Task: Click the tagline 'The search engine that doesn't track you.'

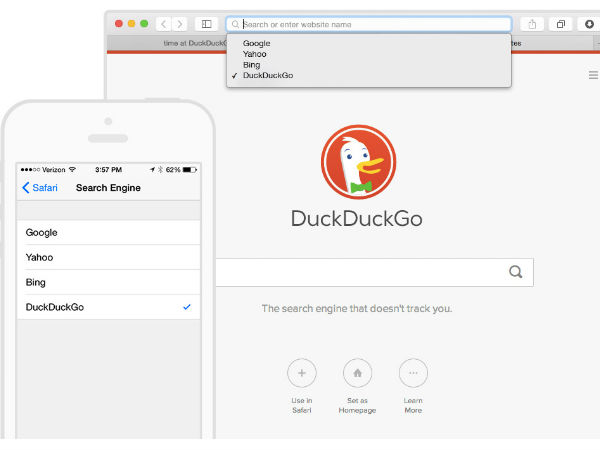Action: click(357, 308)
